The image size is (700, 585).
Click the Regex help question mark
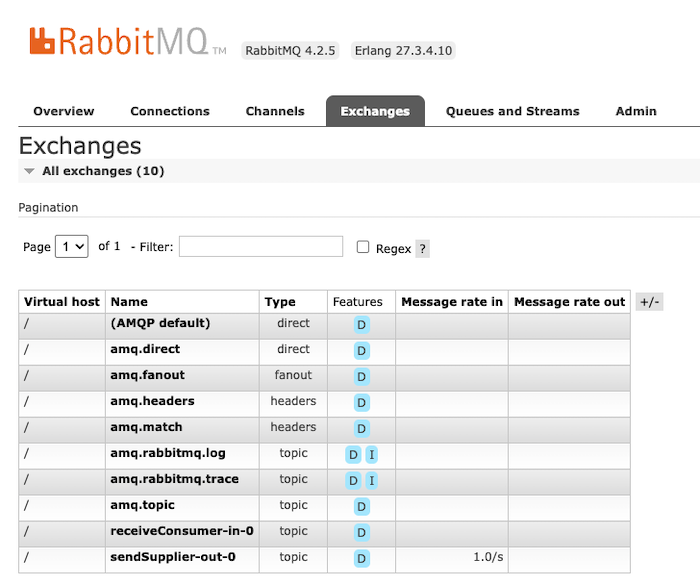point(423,249)
